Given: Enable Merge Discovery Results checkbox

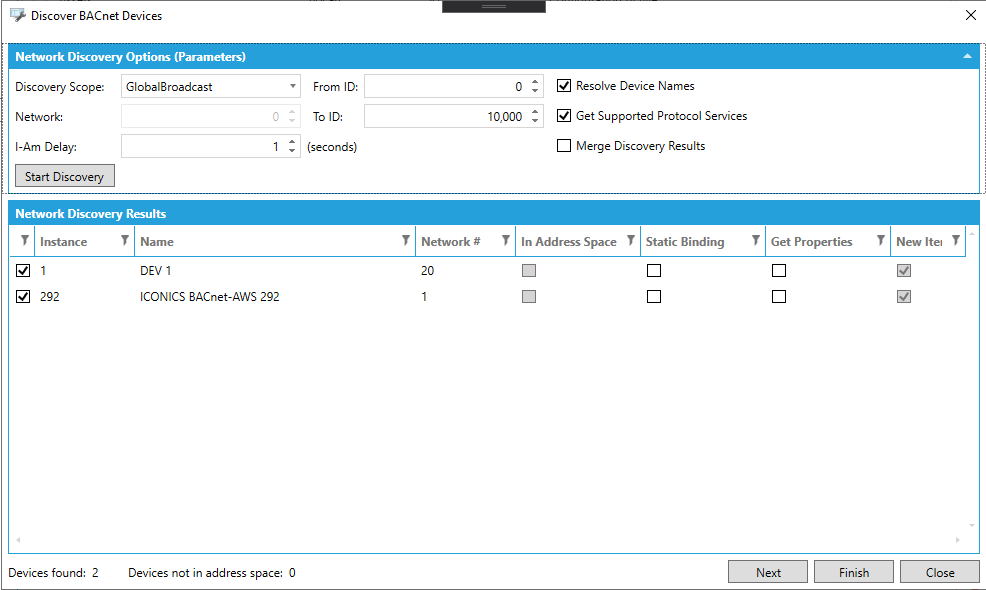Looking at the screenshot, I should pos(564,146).
